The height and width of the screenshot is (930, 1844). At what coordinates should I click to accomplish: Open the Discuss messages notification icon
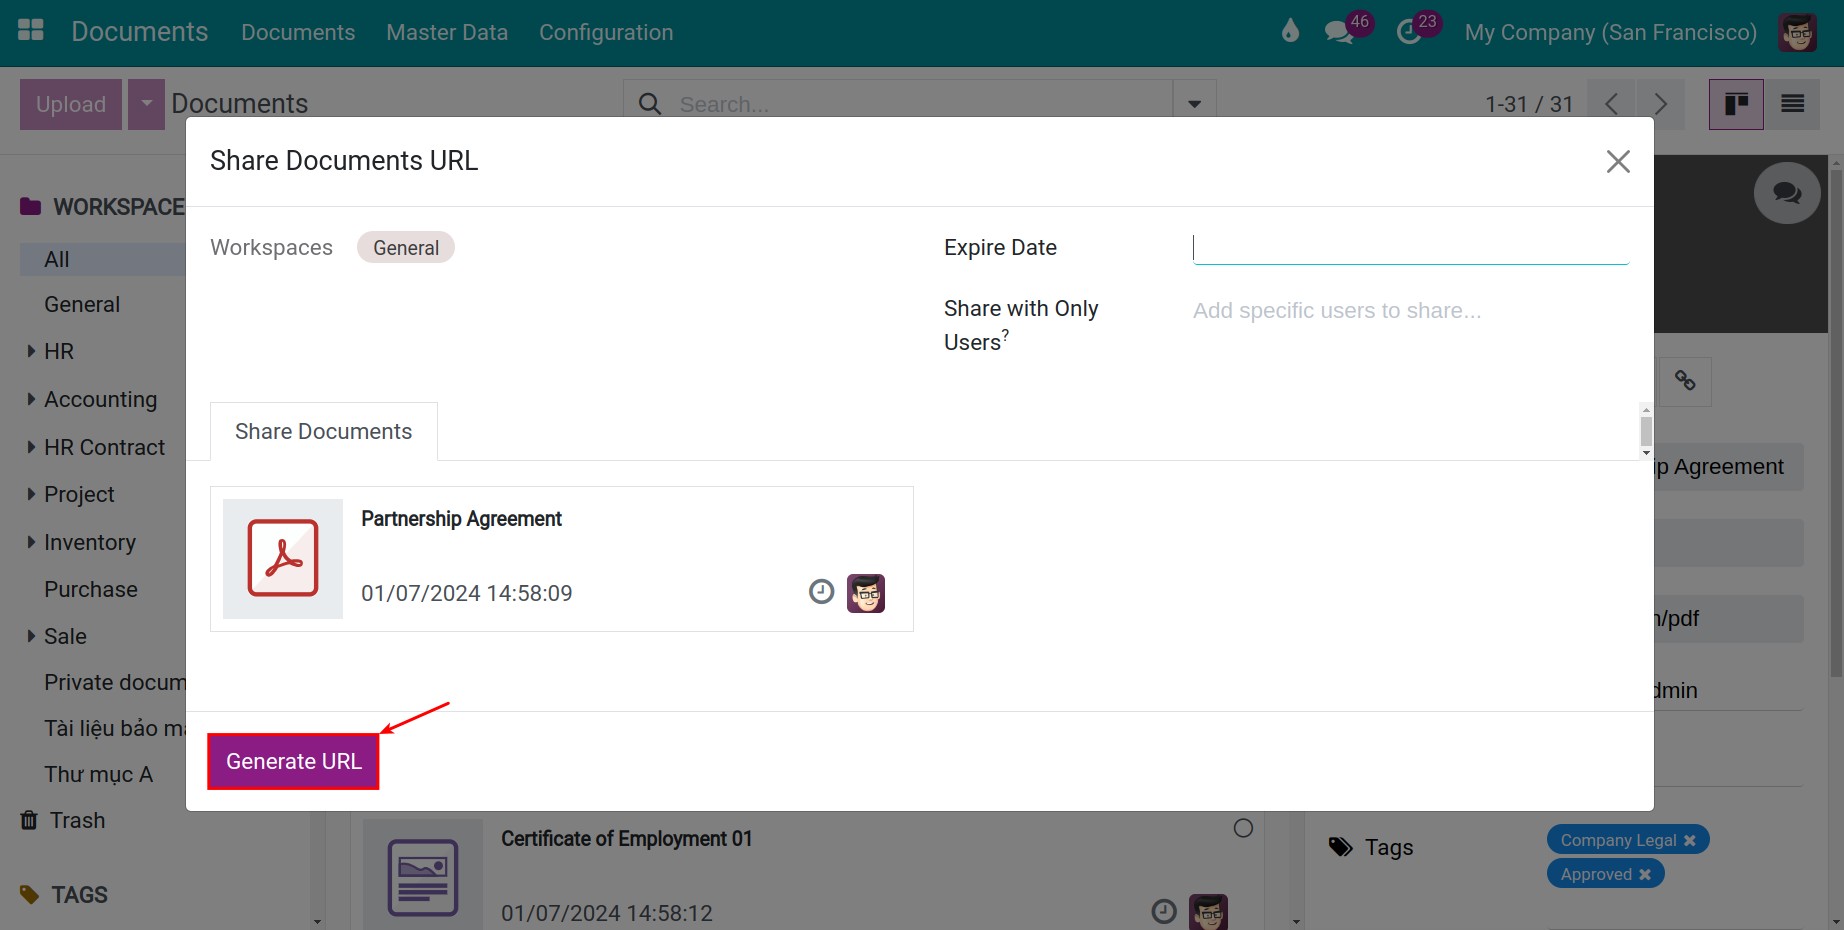tap(1337, 31)
